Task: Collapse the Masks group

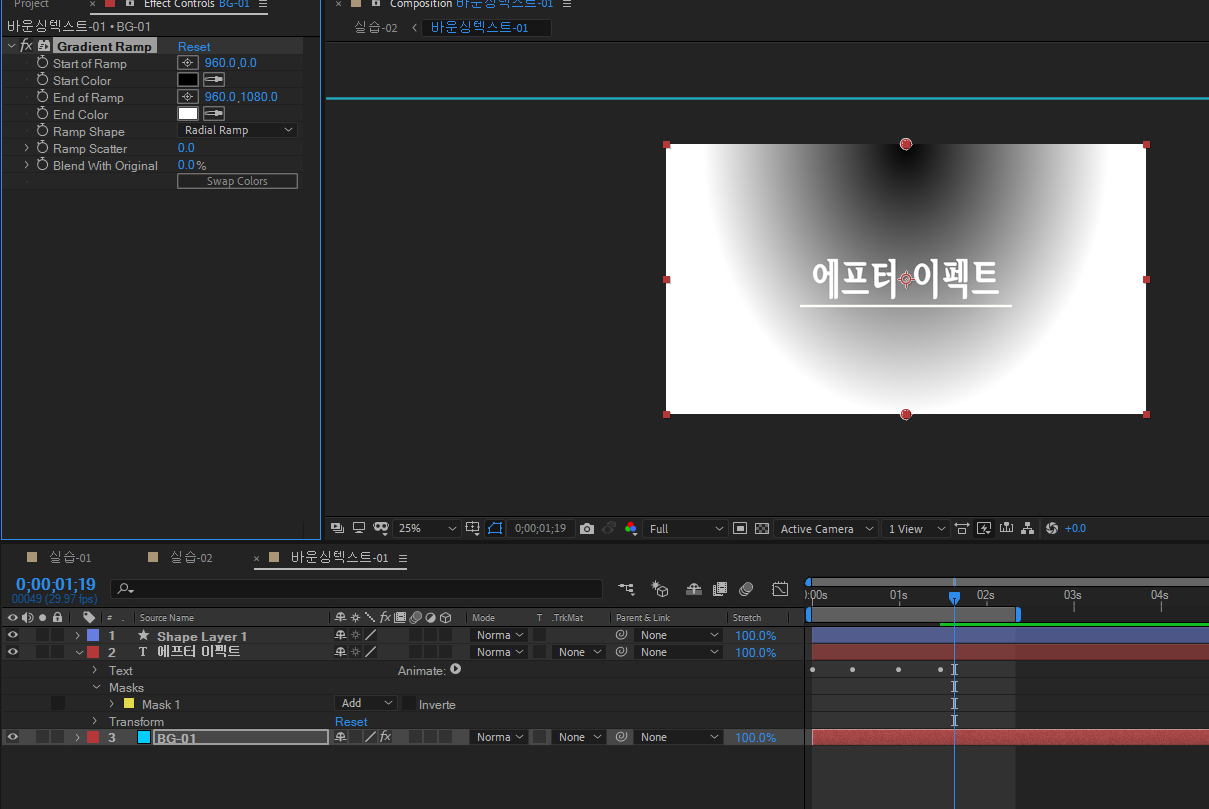Action: point(97,687)
